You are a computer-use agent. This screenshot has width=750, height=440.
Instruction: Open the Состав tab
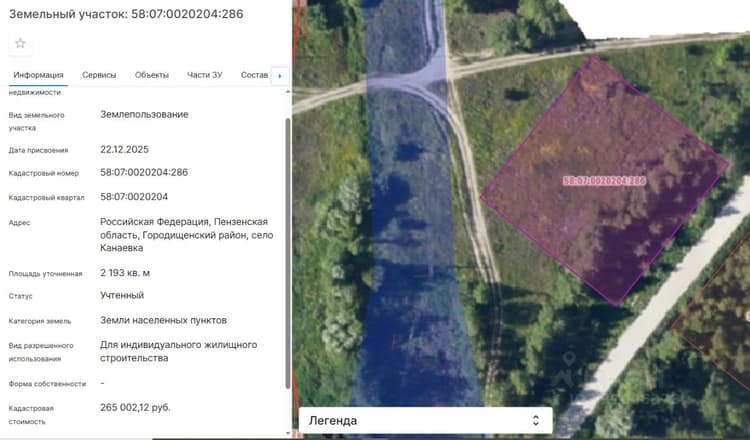click(254, 75)
